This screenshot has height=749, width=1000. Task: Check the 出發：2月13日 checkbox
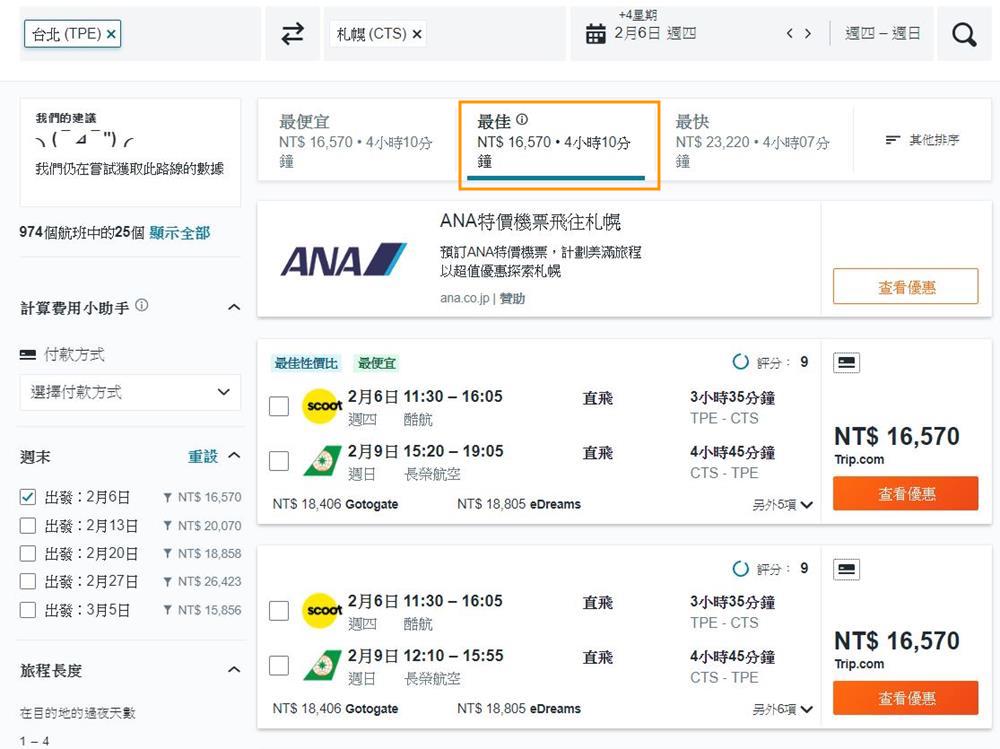pyautogui.click(x=28, y=526)
